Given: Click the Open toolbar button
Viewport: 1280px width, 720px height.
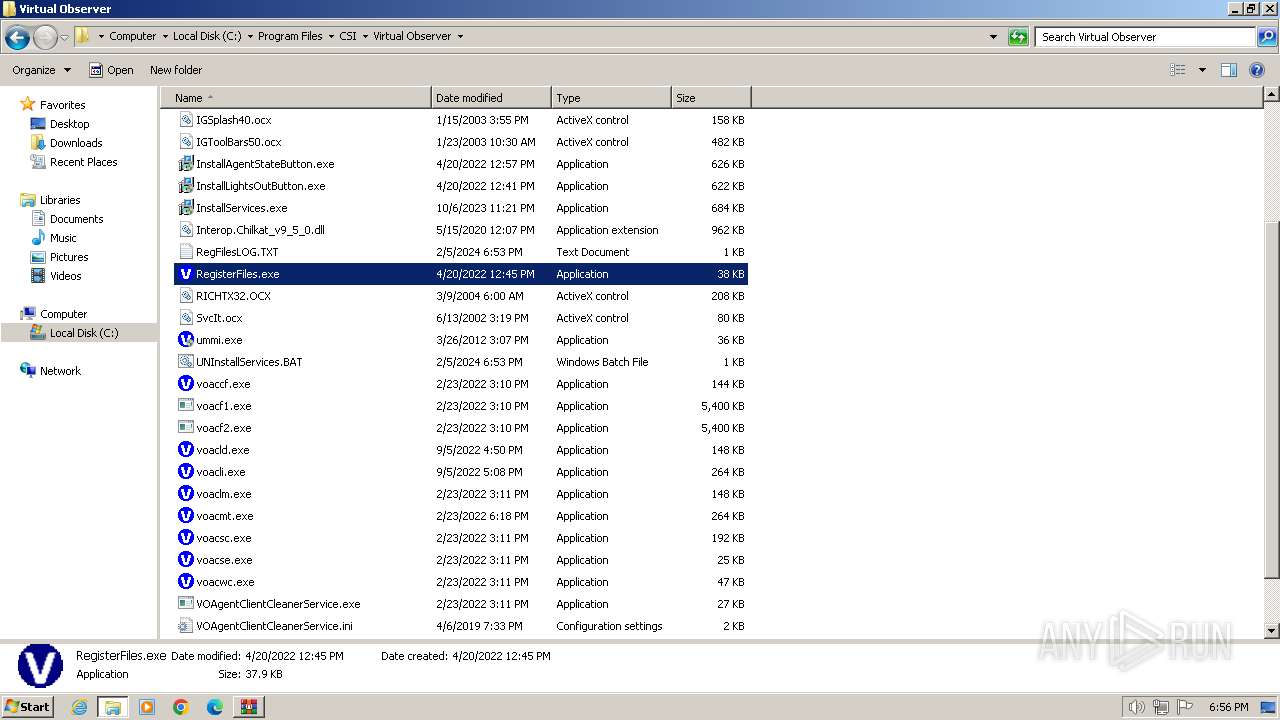Looking at the screenshot, I should click(x=111, y=70).
